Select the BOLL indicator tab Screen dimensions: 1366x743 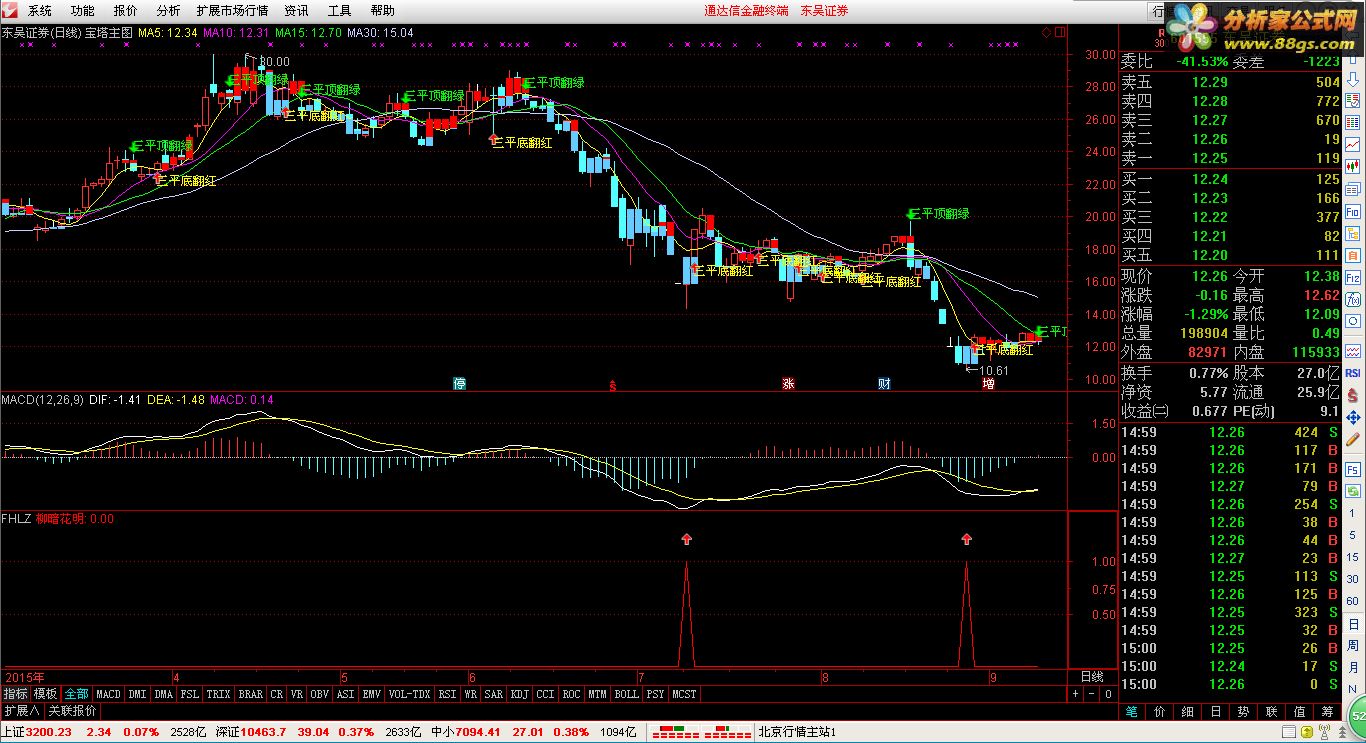(x=626, y=694)
